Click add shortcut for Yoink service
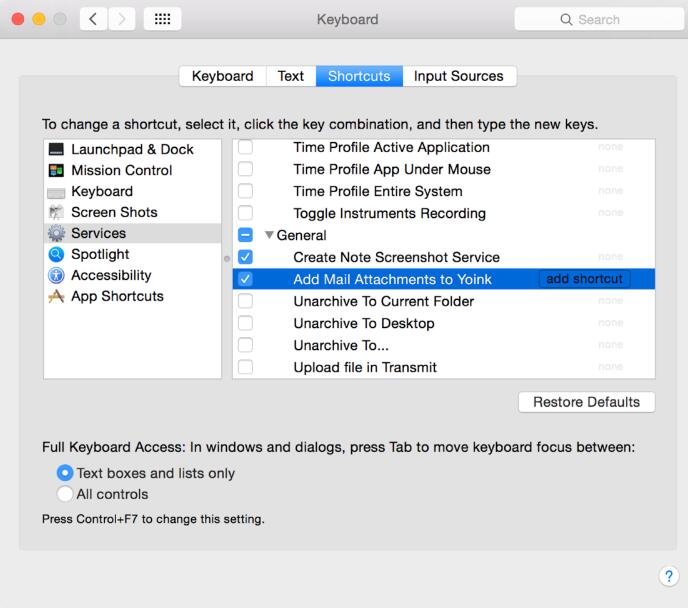688x608 pixels. click(x=584, y=279)
